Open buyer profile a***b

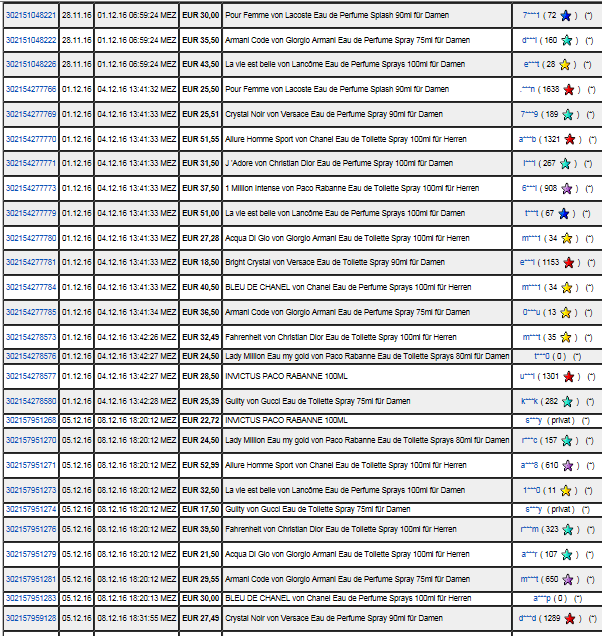(x=527, y=140)
